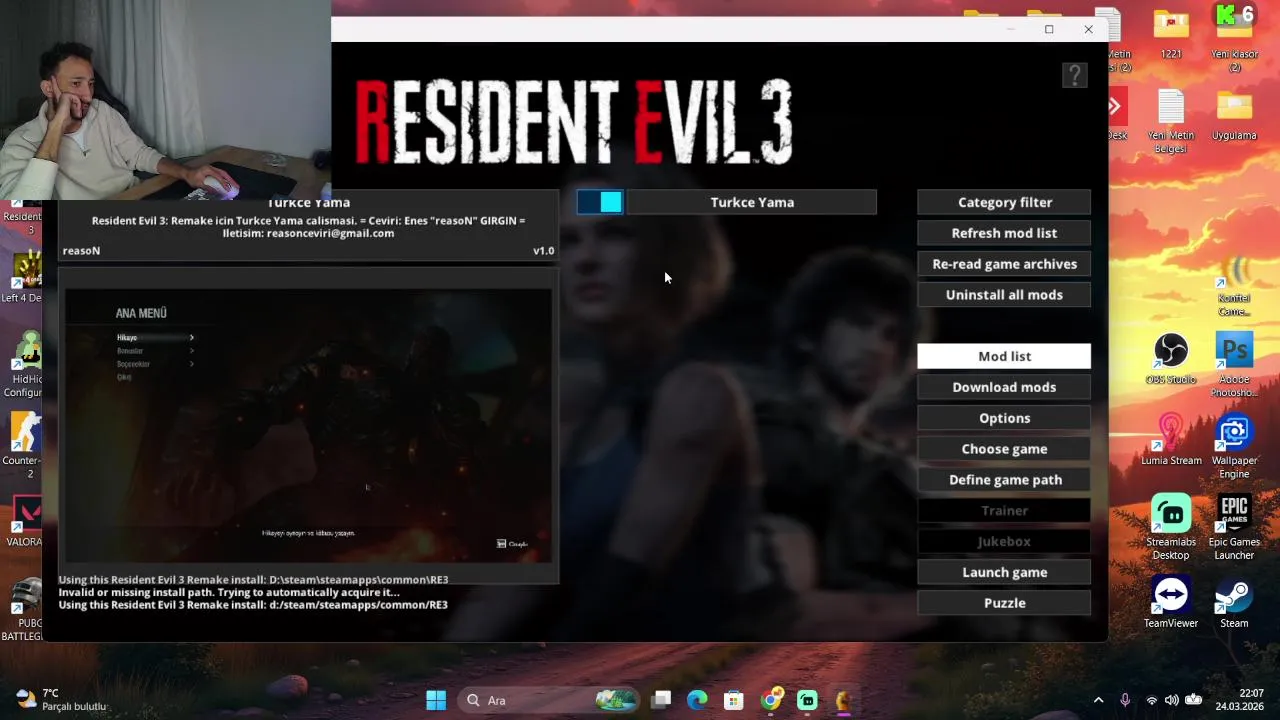Open the Lumia Stream shortcut
1280x720 pixels.
pyautogui.click(x=1170, y=440)
